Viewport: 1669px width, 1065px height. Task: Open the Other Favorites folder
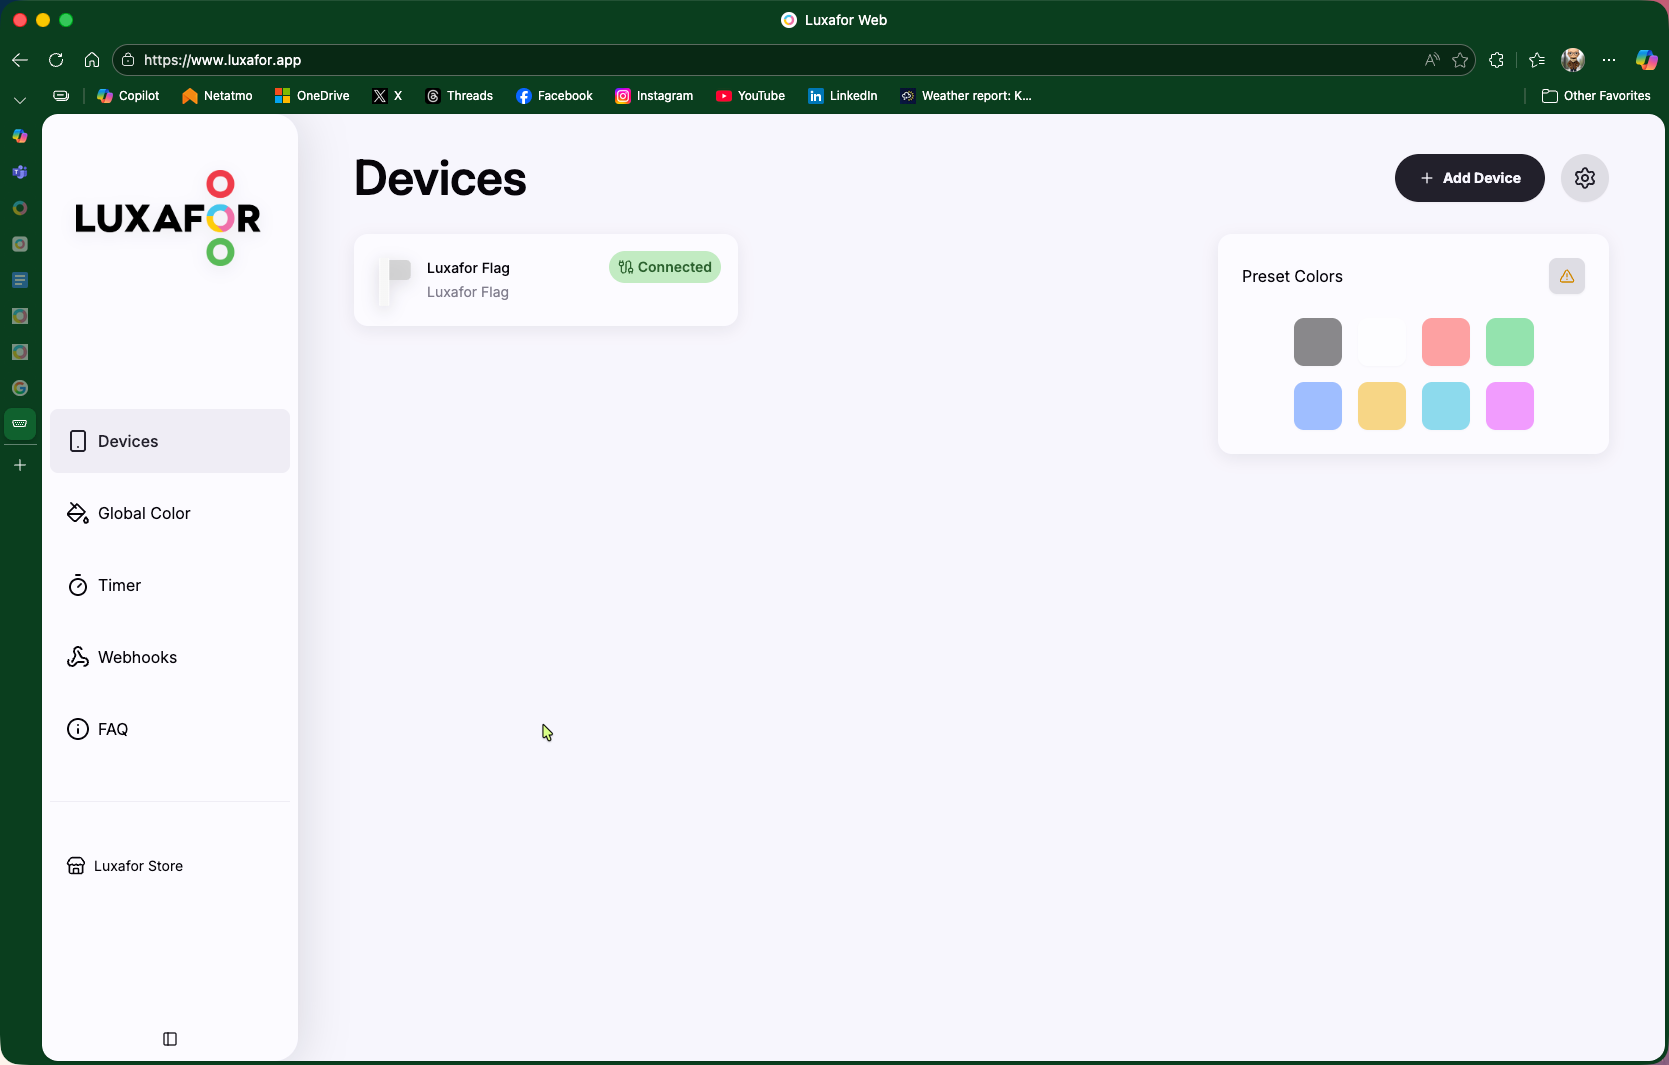(1596, 96)
